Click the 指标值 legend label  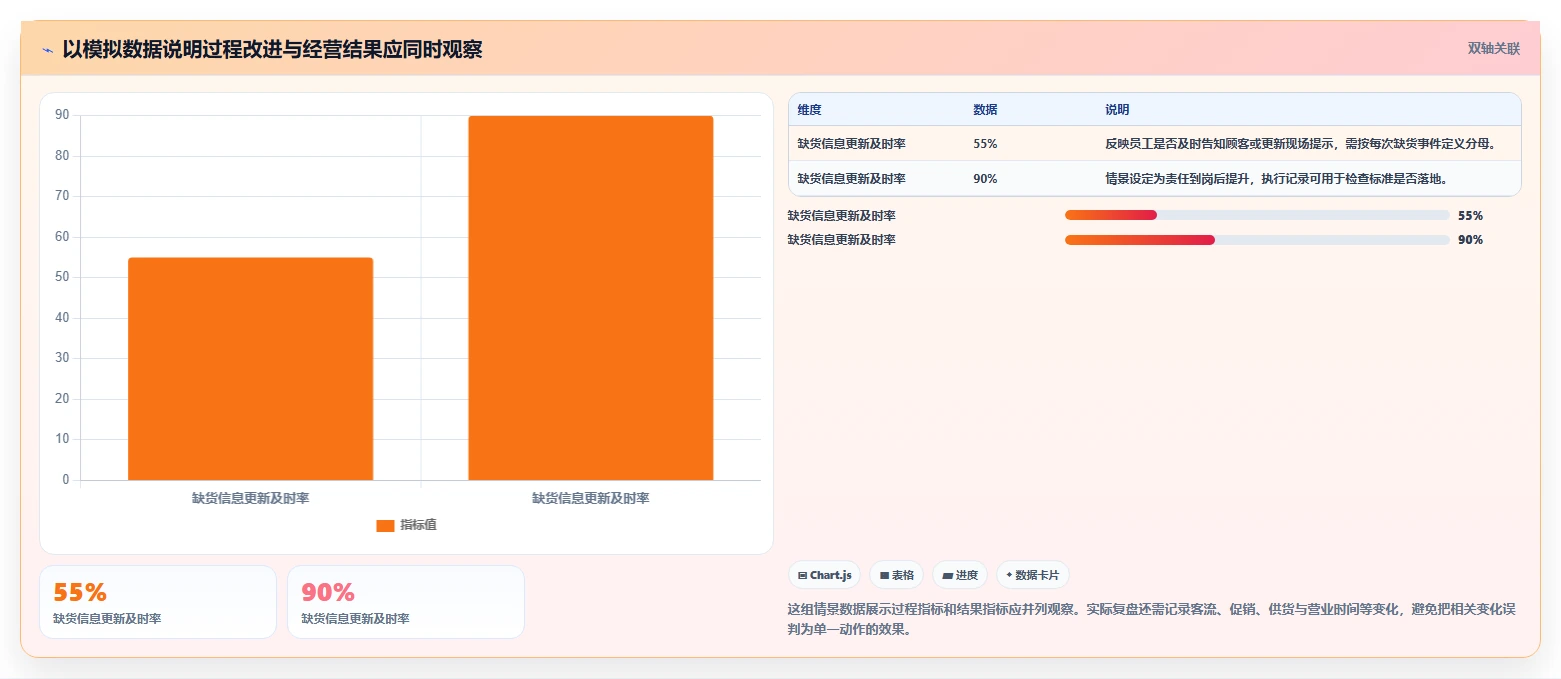(418, 526)
